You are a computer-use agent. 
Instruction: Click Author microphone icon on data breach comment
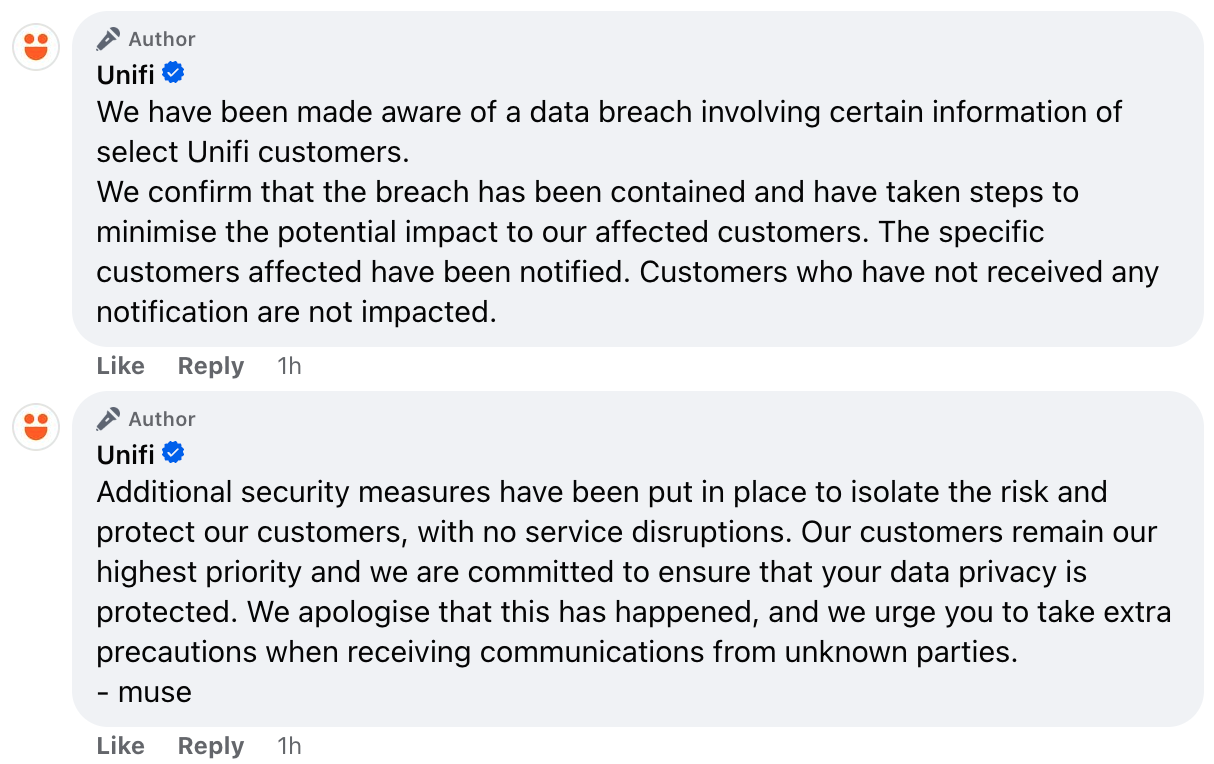tap(109, 39)
